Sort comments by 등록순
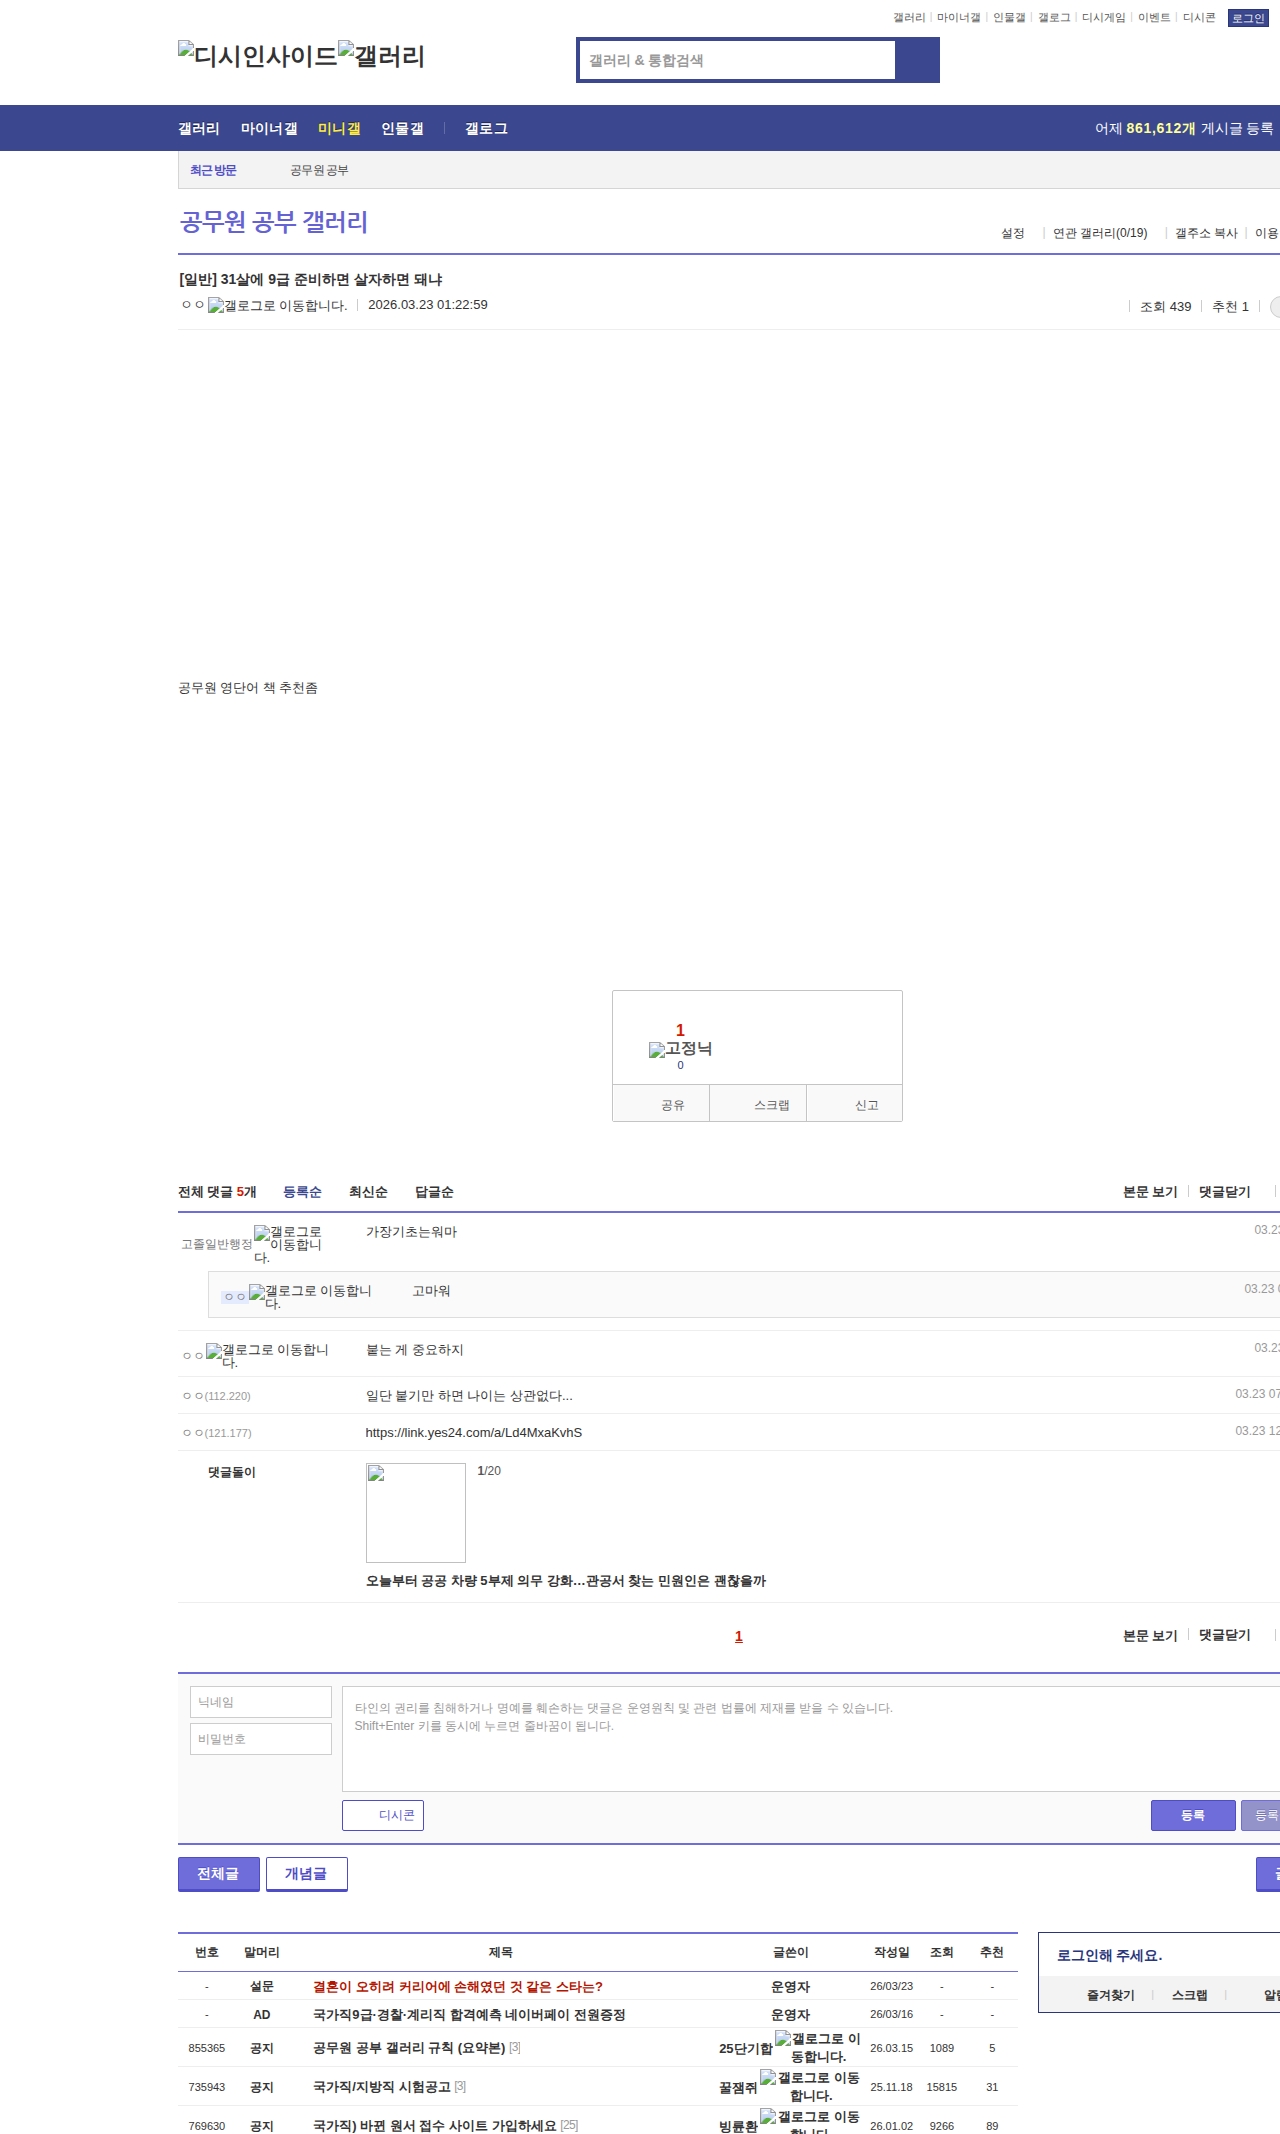The image size is (1280, 2134). click(302, 1192)
